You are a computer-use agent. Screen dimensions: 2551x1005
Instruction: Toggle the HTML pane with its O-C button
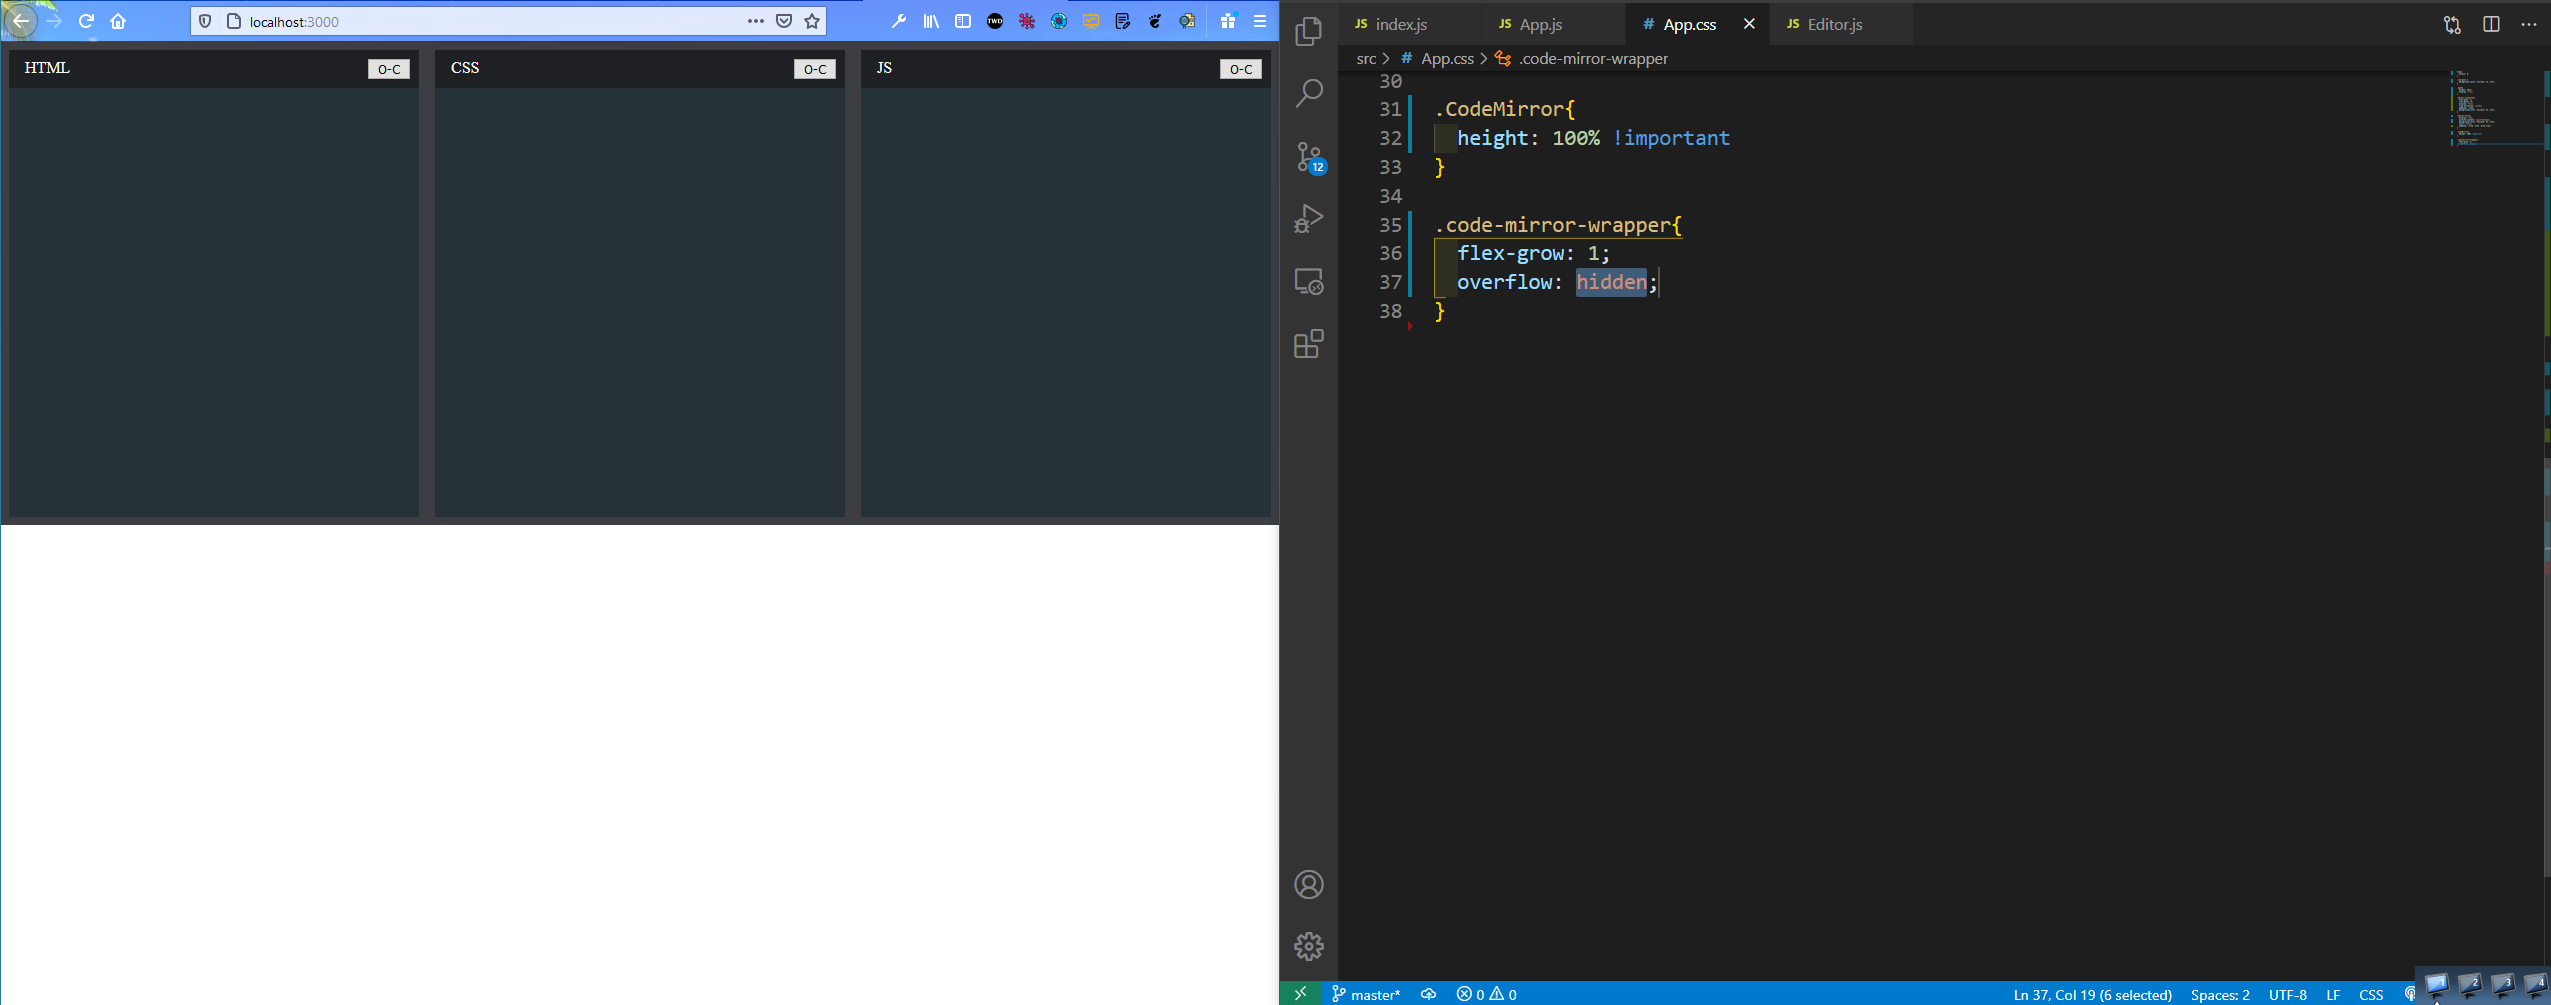tap(389, 69)
